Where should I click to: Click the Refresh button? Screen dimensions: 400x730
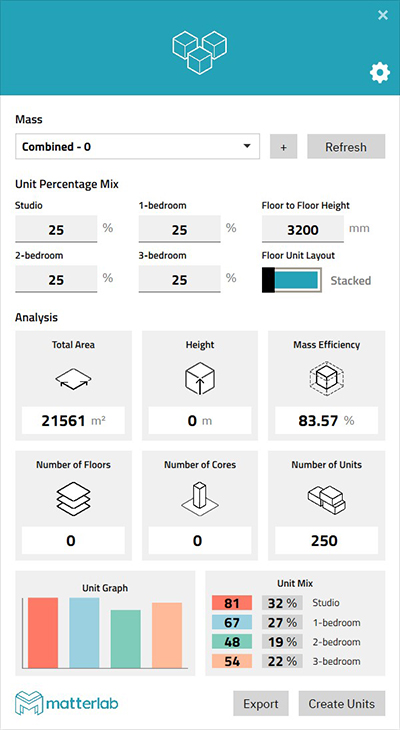346,147
